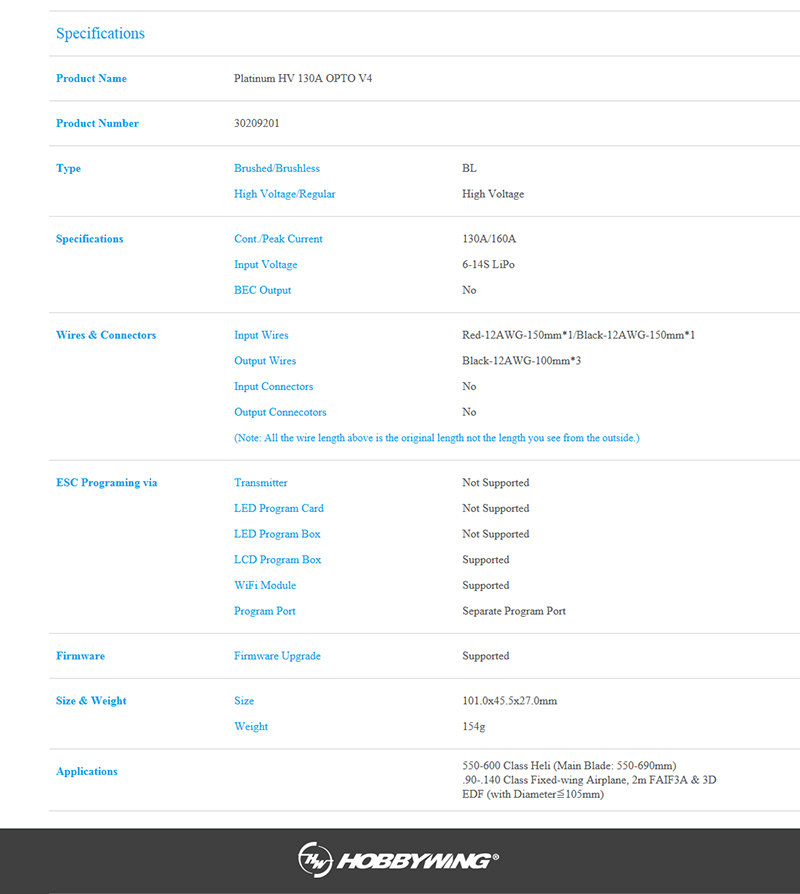Click Not Supported beside Transmitter

(x=496, y=483)
